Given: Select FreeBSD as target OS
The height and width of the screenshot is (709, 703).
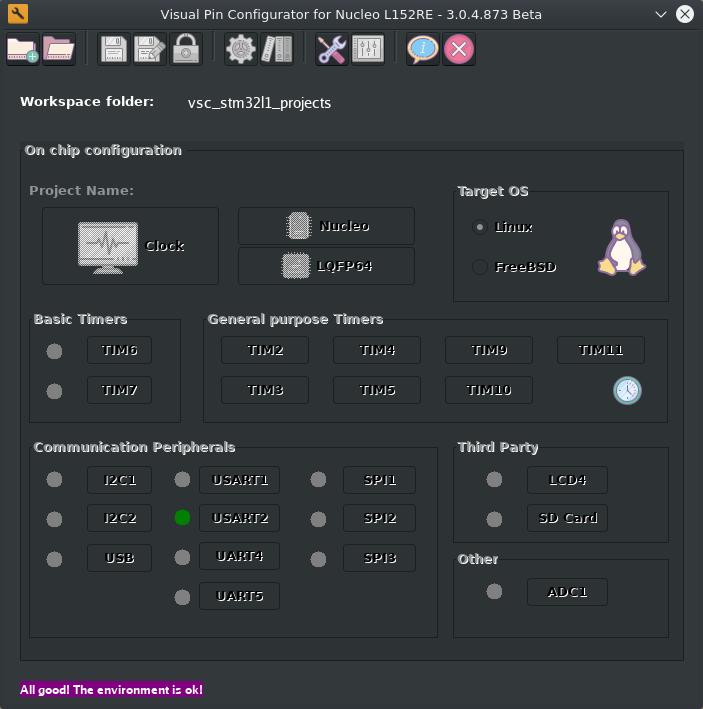Looking at the screenshot, I should 480,267.
